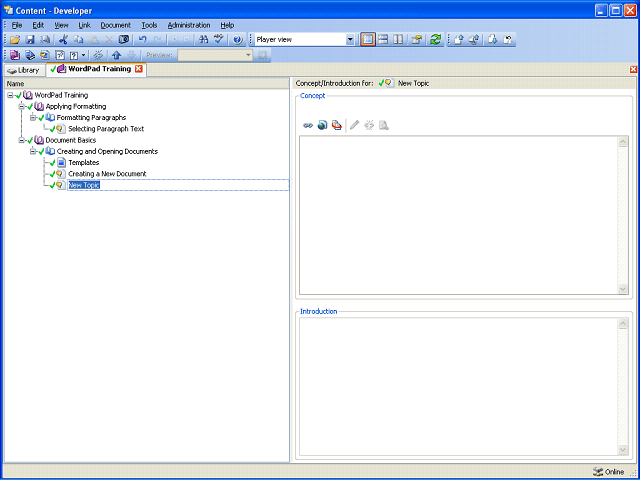Open the View menu
Image resolution: width=640 pixels, height=480 pixels.
pos(61,25)
